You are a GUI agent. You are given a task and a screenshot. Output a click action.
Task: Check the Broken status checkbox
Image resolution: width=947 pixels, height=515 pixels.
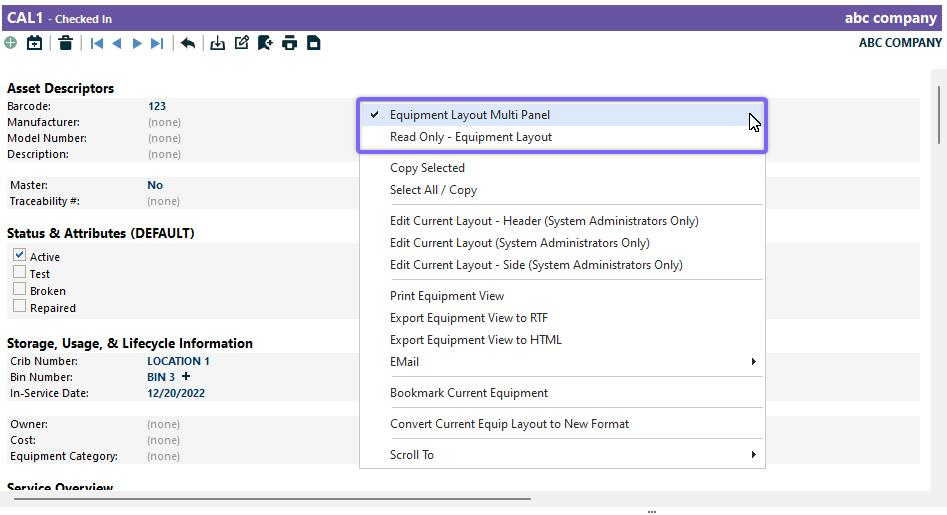[19, 290]
